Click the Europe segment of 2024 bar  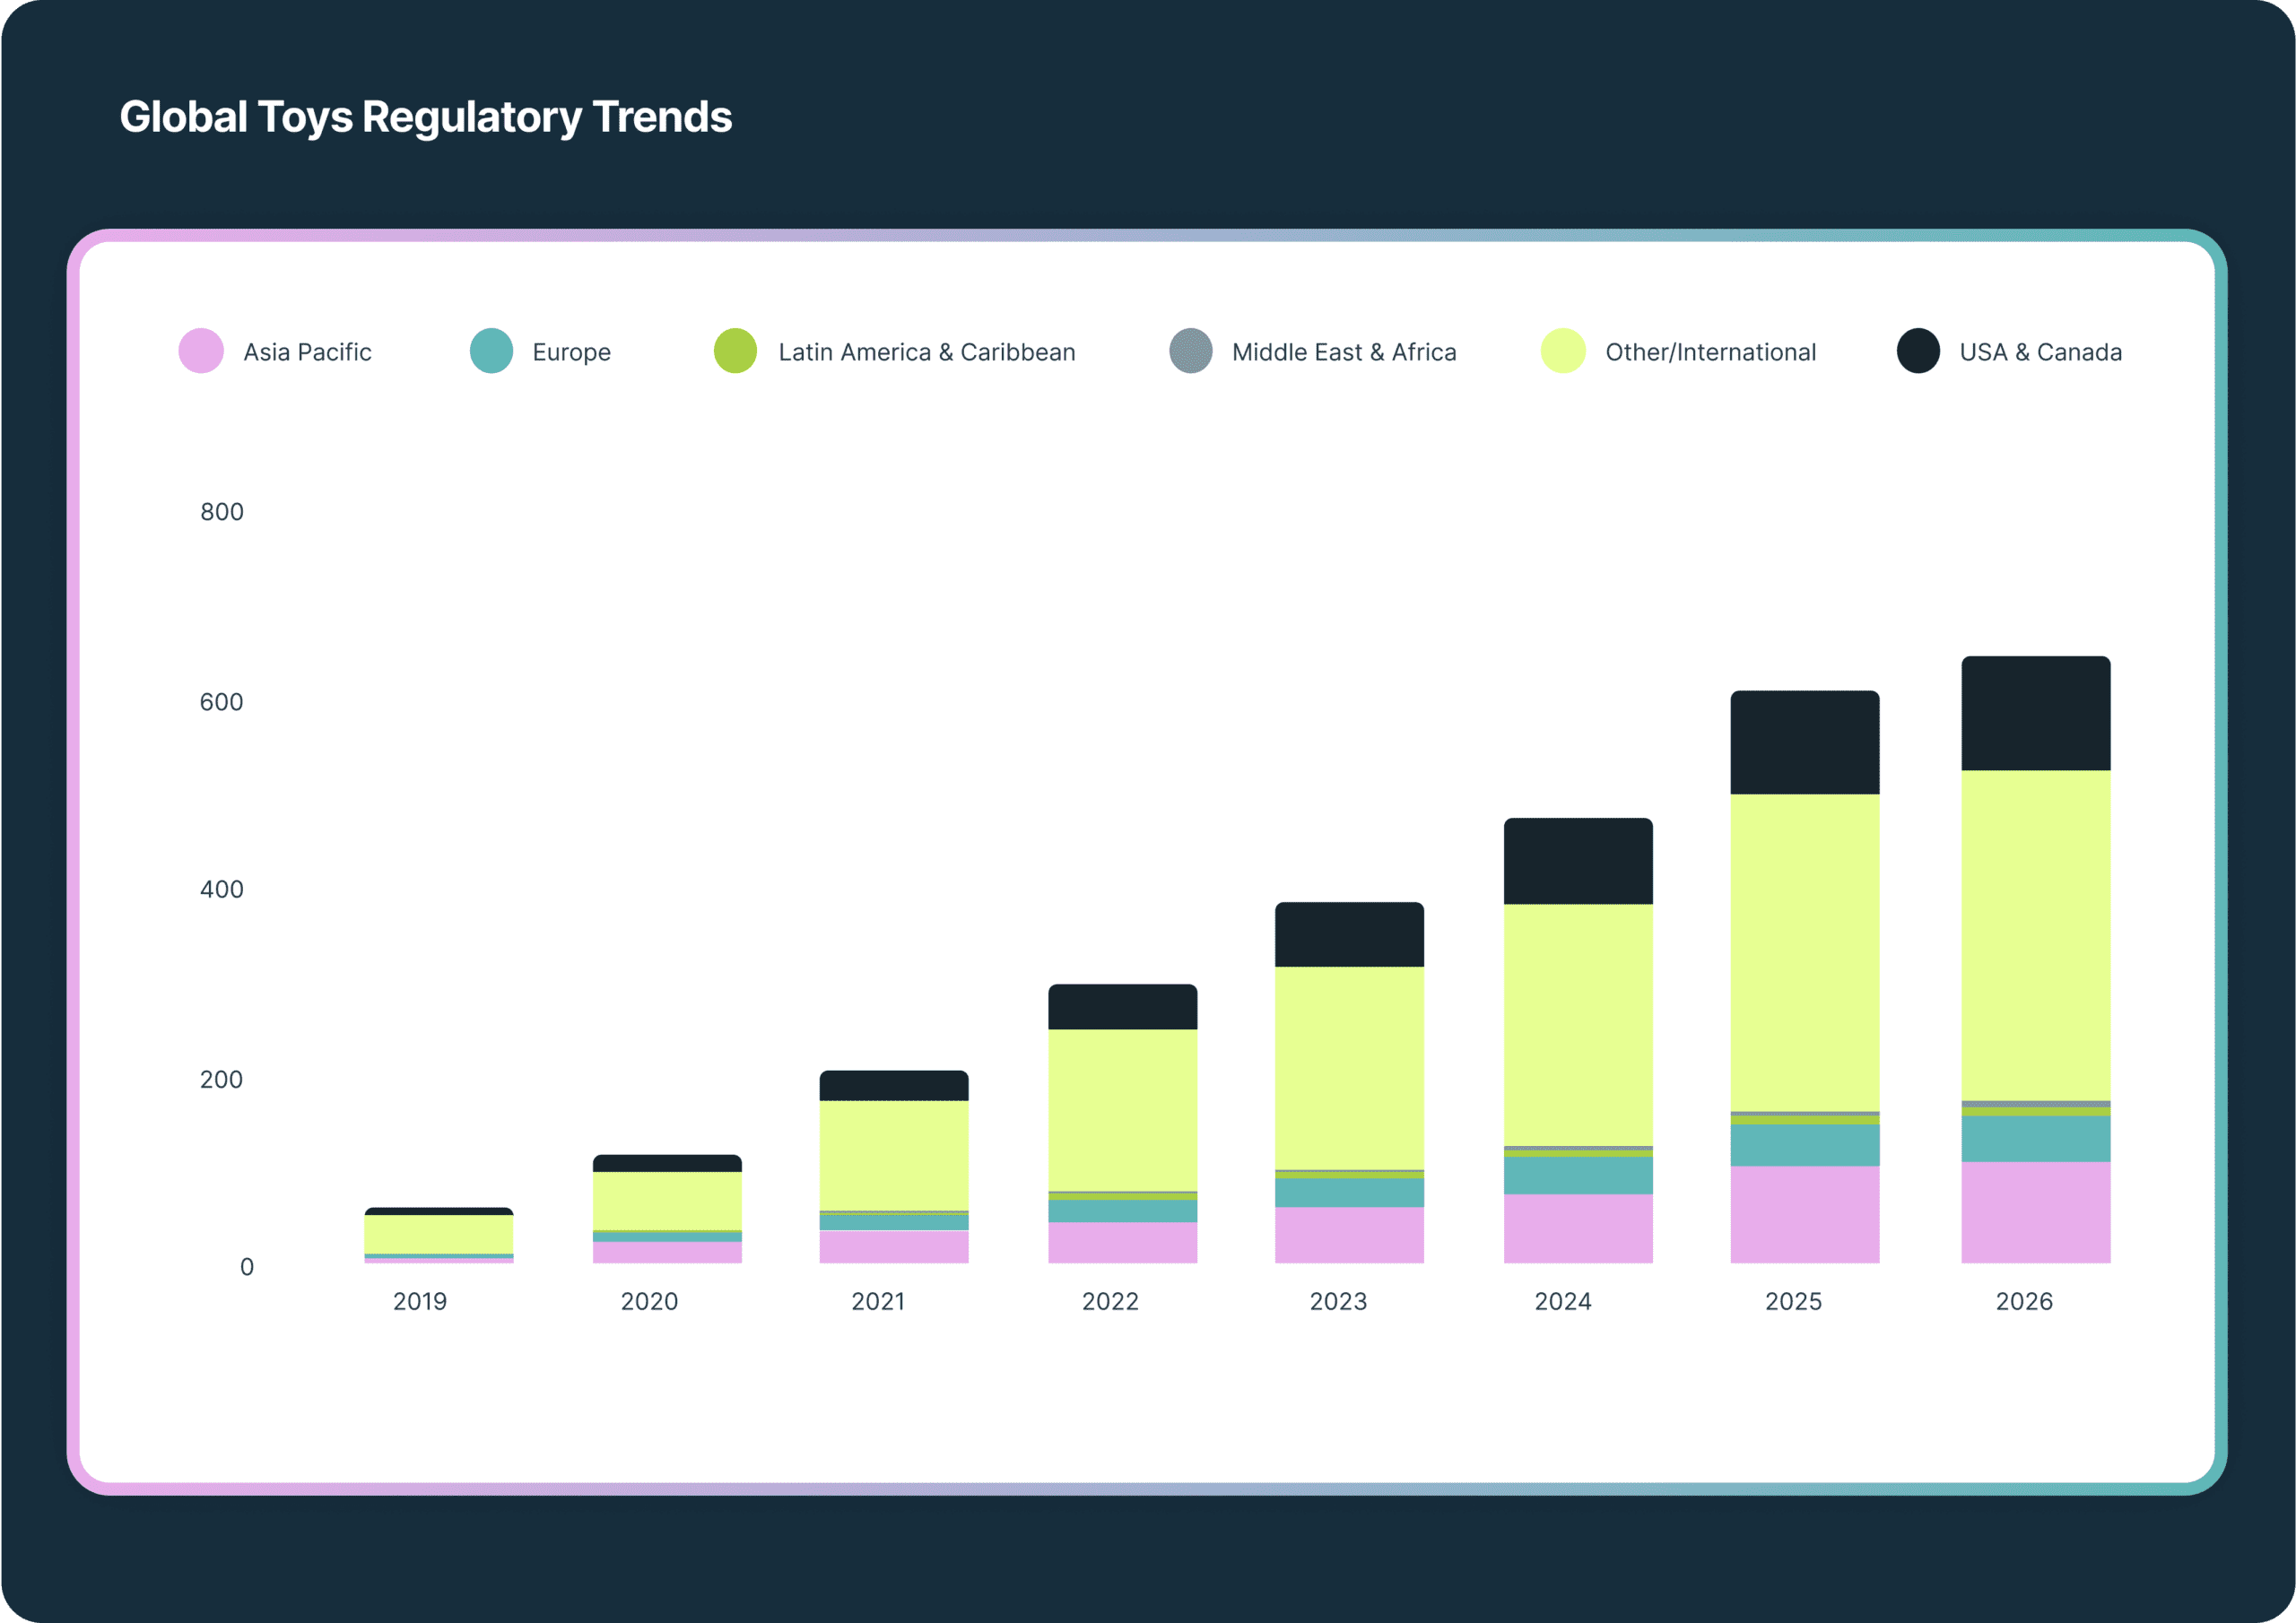[1578, 1175]
